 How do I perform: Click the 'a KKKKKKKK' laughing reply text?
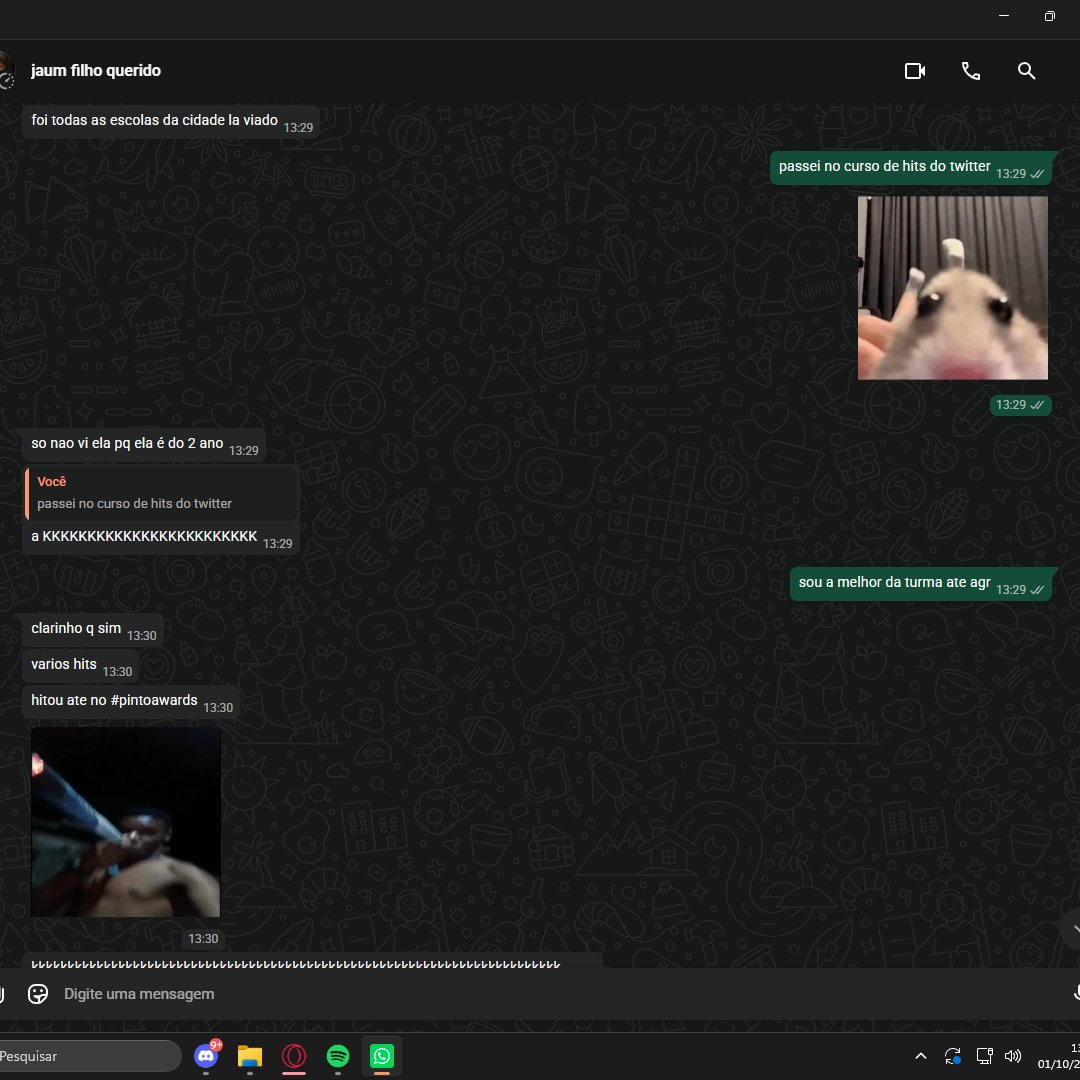(x=144, y=536)
